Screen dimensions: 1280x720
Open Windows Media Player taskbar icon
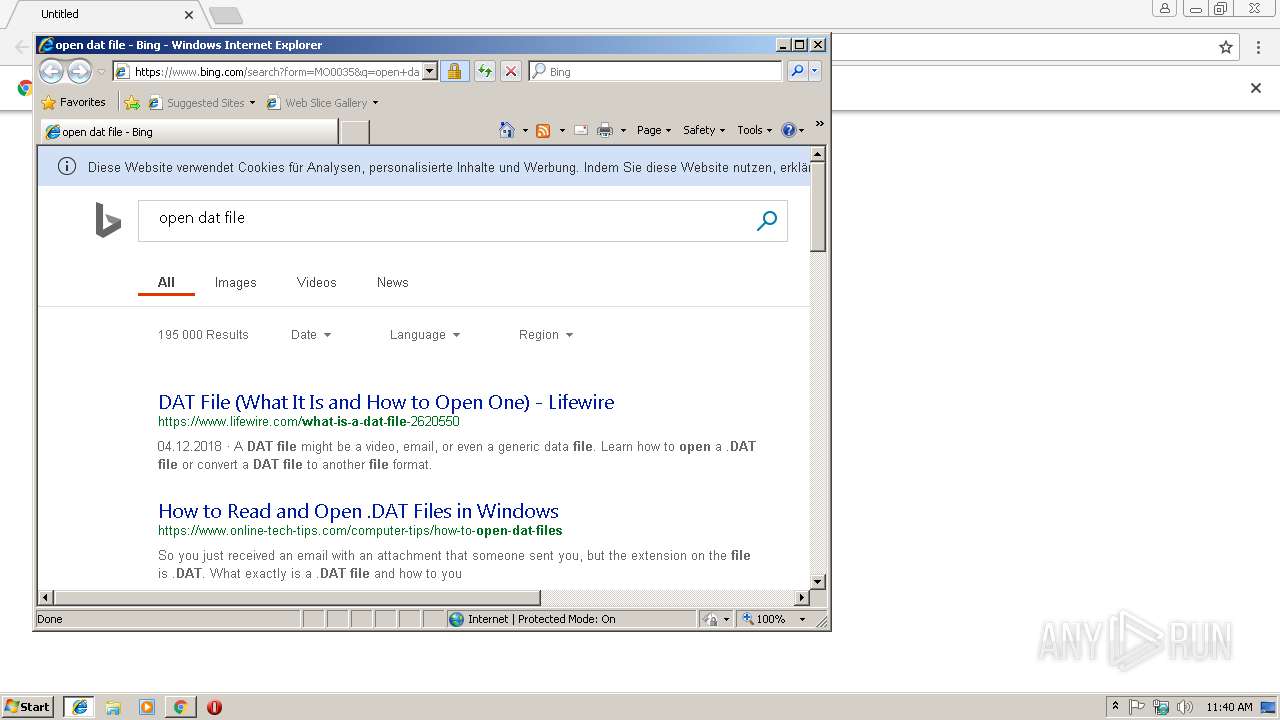(x=147, y=707)
